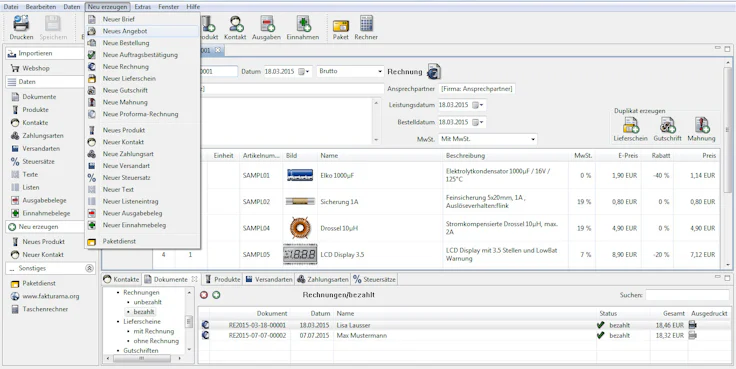Open the Rechner calculator toolbar icon
The height and width of the screenshot is (369, 736).
point(366,23)
